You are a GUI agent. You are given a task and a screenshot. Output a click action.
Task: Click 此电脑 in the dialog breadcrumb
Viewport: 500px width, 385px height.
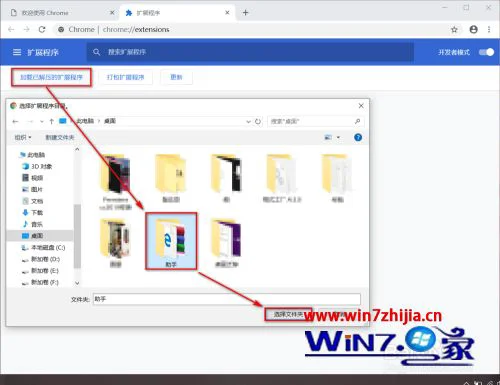point(85,121)
